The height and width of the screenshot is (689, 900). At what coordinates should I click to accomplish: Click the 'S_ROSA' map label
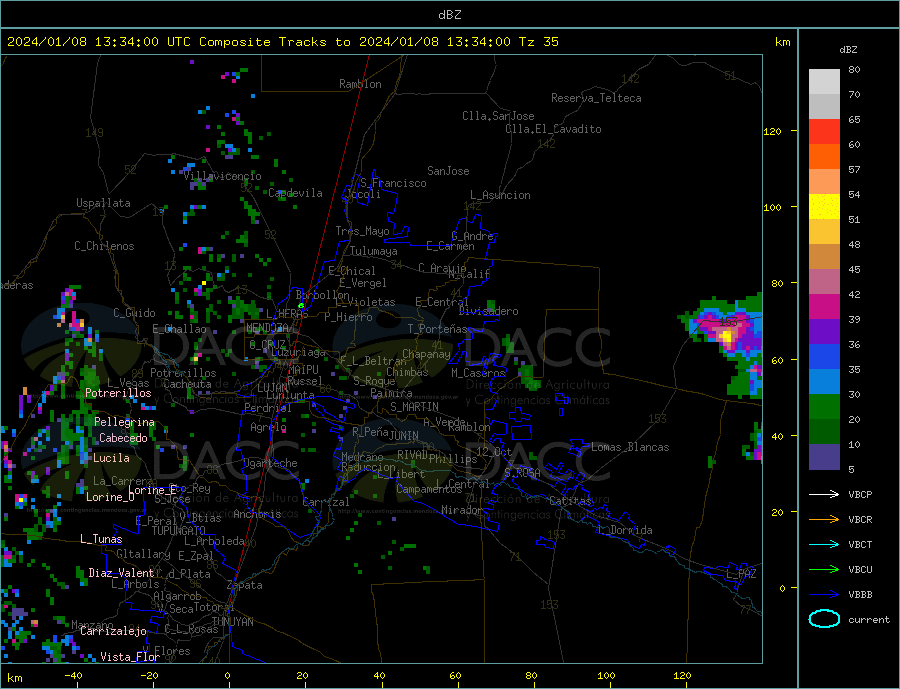522,473
